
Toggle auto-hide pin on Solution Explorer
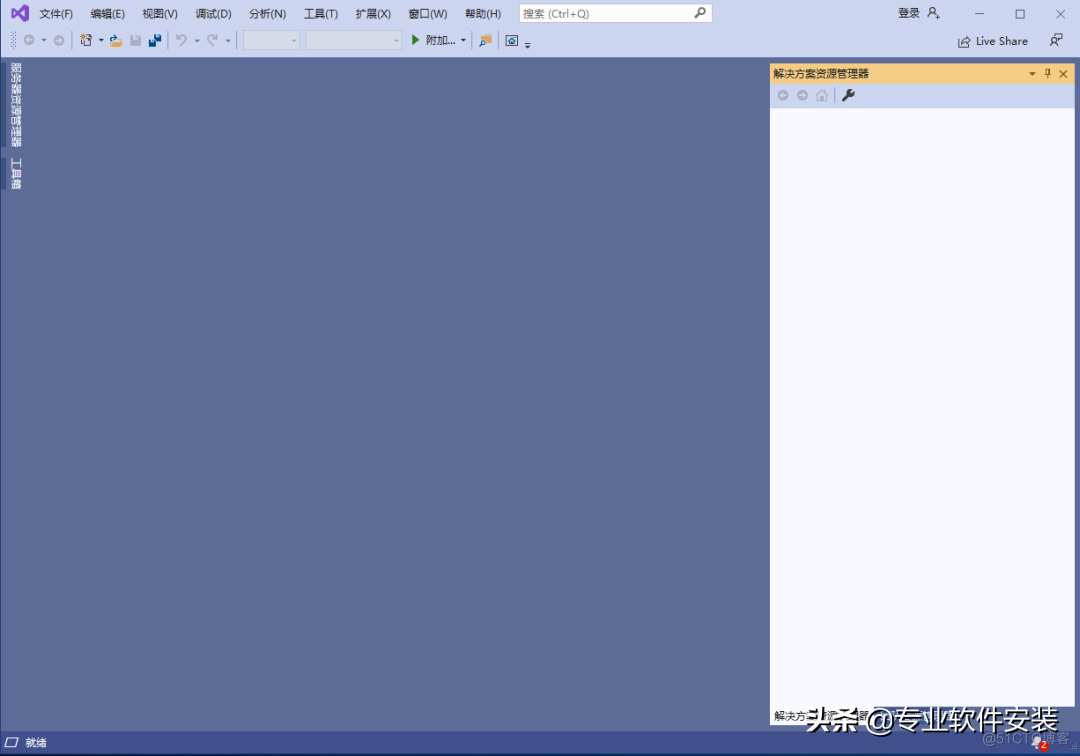[1047, 72]
